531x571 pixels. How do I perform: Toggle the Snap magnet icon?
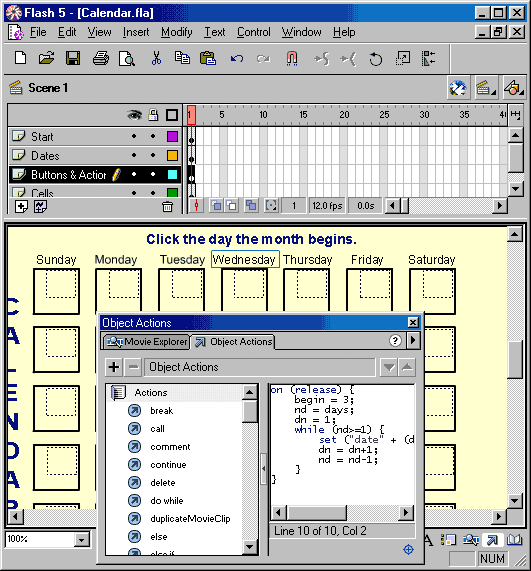coord(292,58)
